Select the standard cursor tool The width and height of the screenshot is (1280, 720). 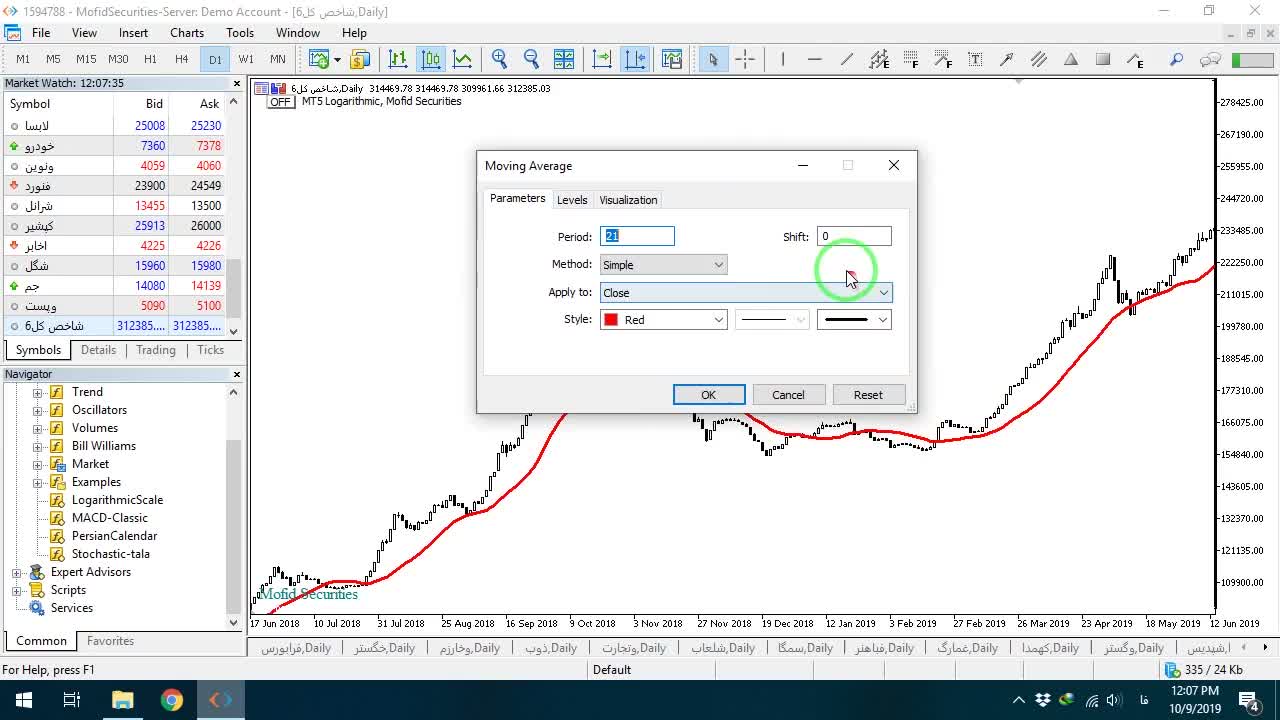713,59
